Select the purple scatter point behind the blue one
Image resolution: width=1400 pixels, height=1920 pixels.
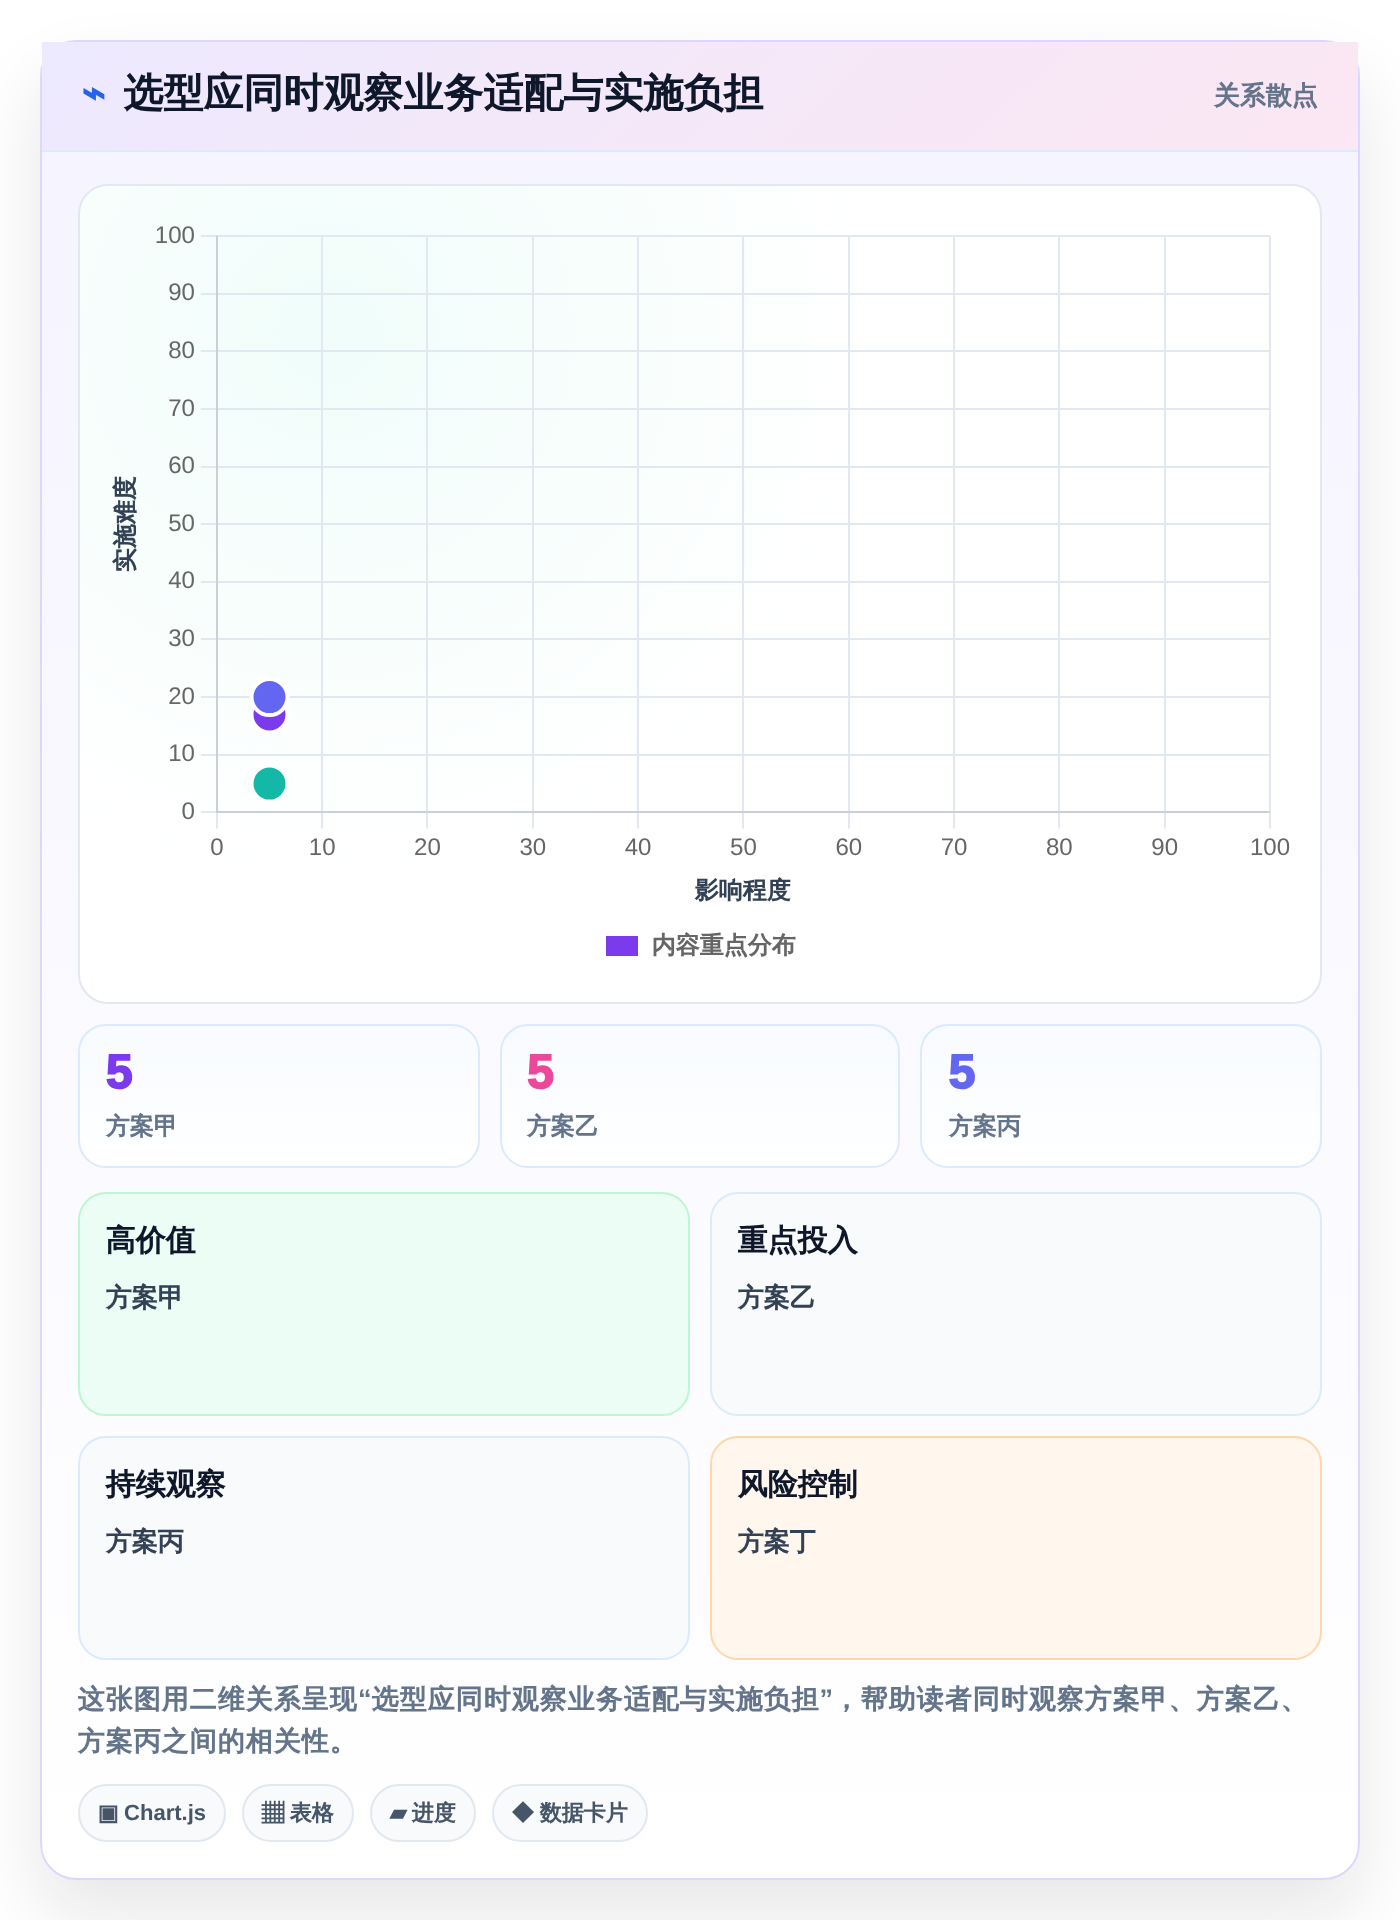coord(269,722)
